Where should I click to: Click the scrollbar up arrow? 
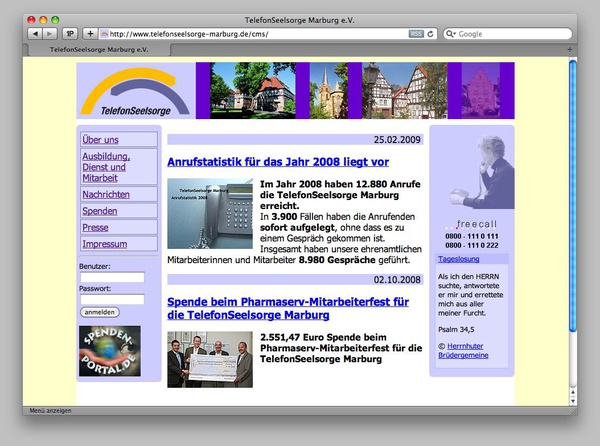573,392
